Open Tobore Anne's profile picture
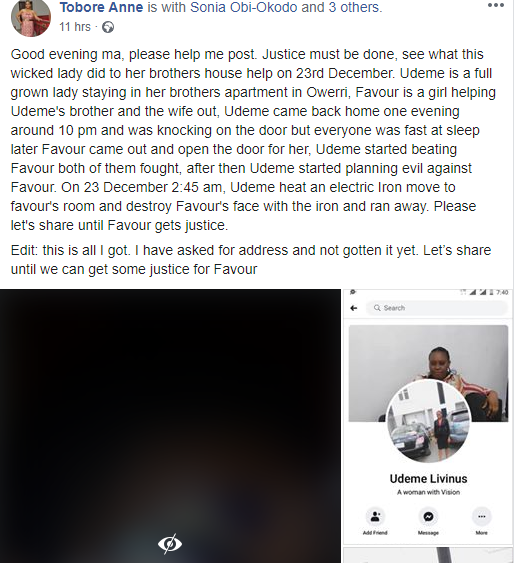514x563 pixels. coord(31,18)
